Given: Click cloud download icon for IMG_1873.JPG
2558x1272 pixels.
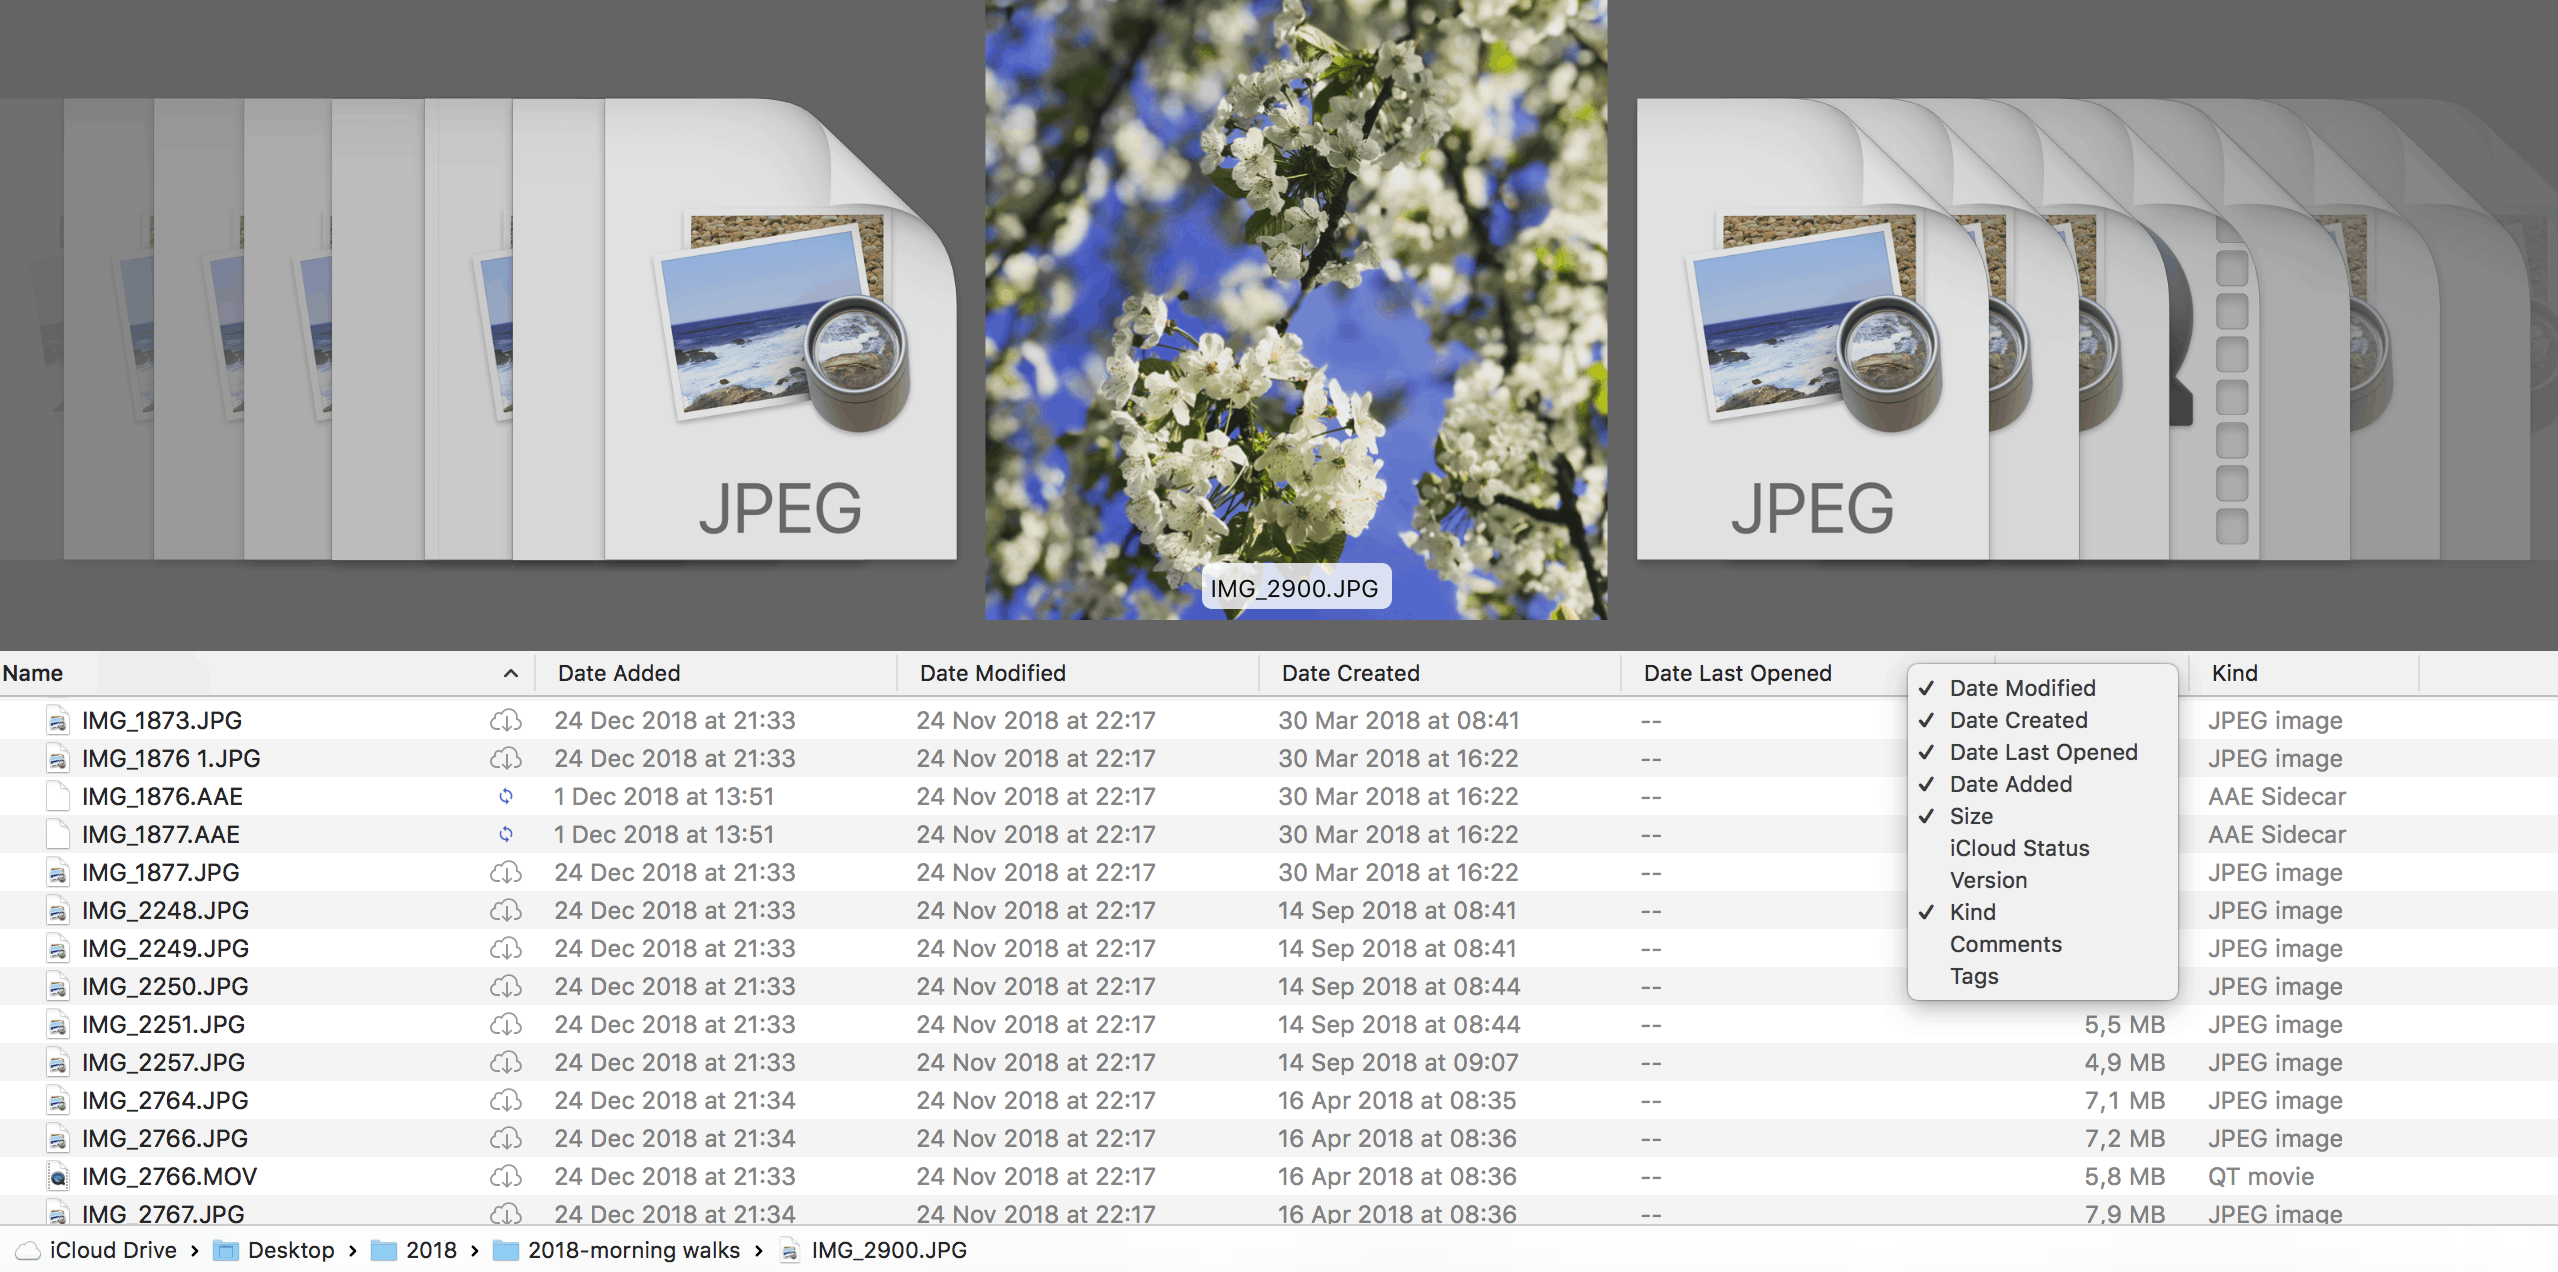Looking at the screenshot, I should coord(506,720).
